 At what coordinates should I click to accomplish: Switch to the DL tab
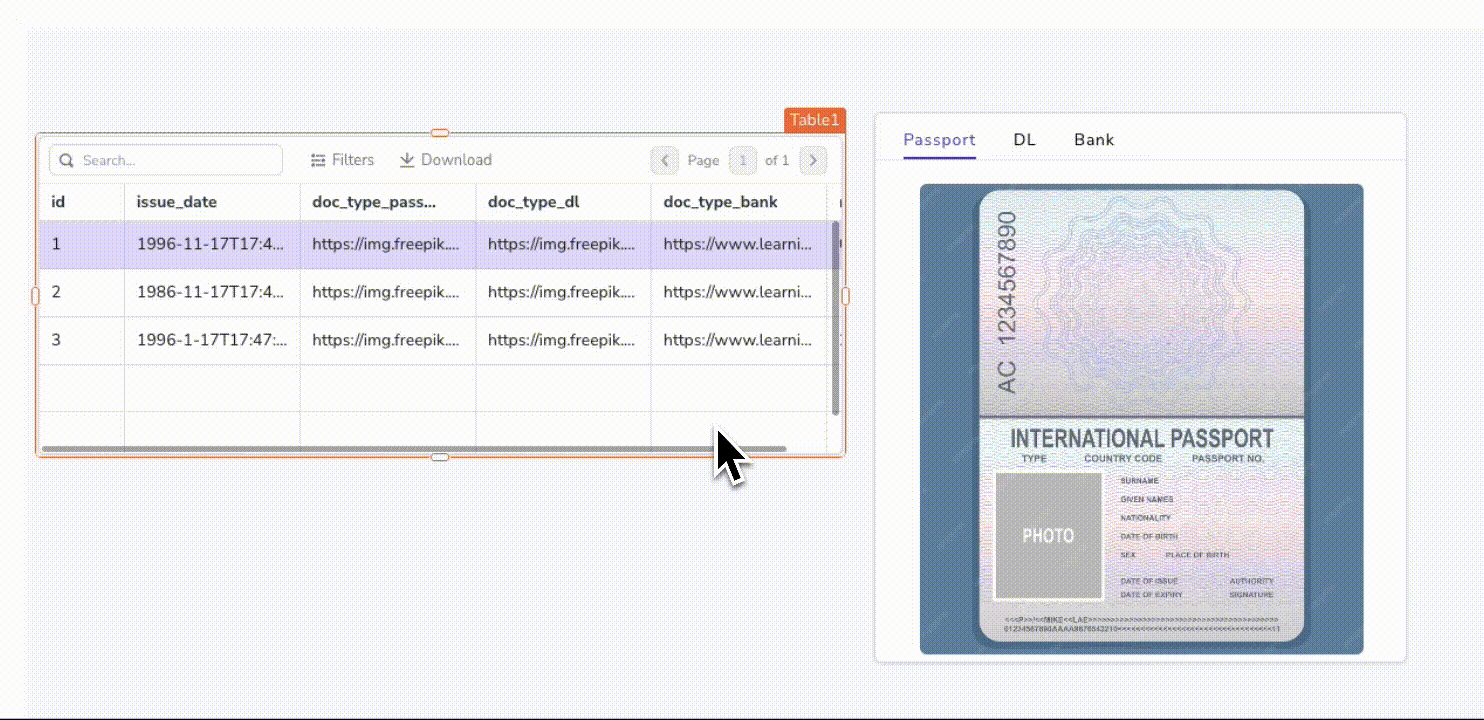click(x=1024, y=140)
